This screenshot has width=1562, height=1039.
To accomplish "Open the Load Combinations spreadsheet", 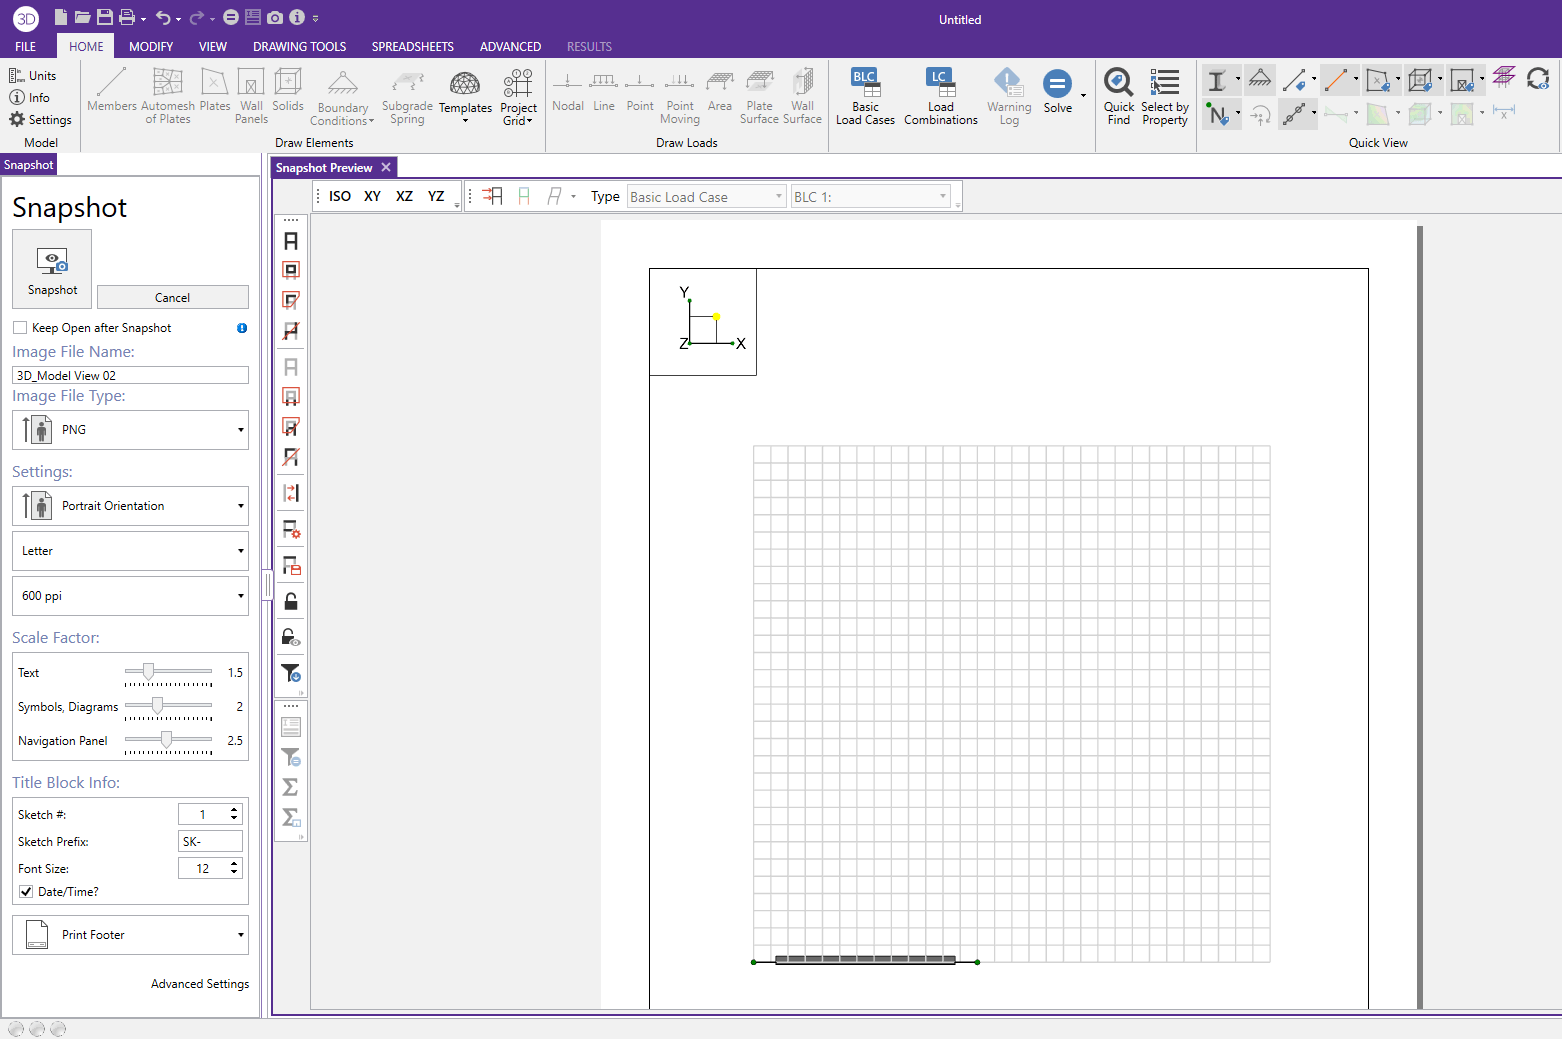I will click(x=939, y=97).
